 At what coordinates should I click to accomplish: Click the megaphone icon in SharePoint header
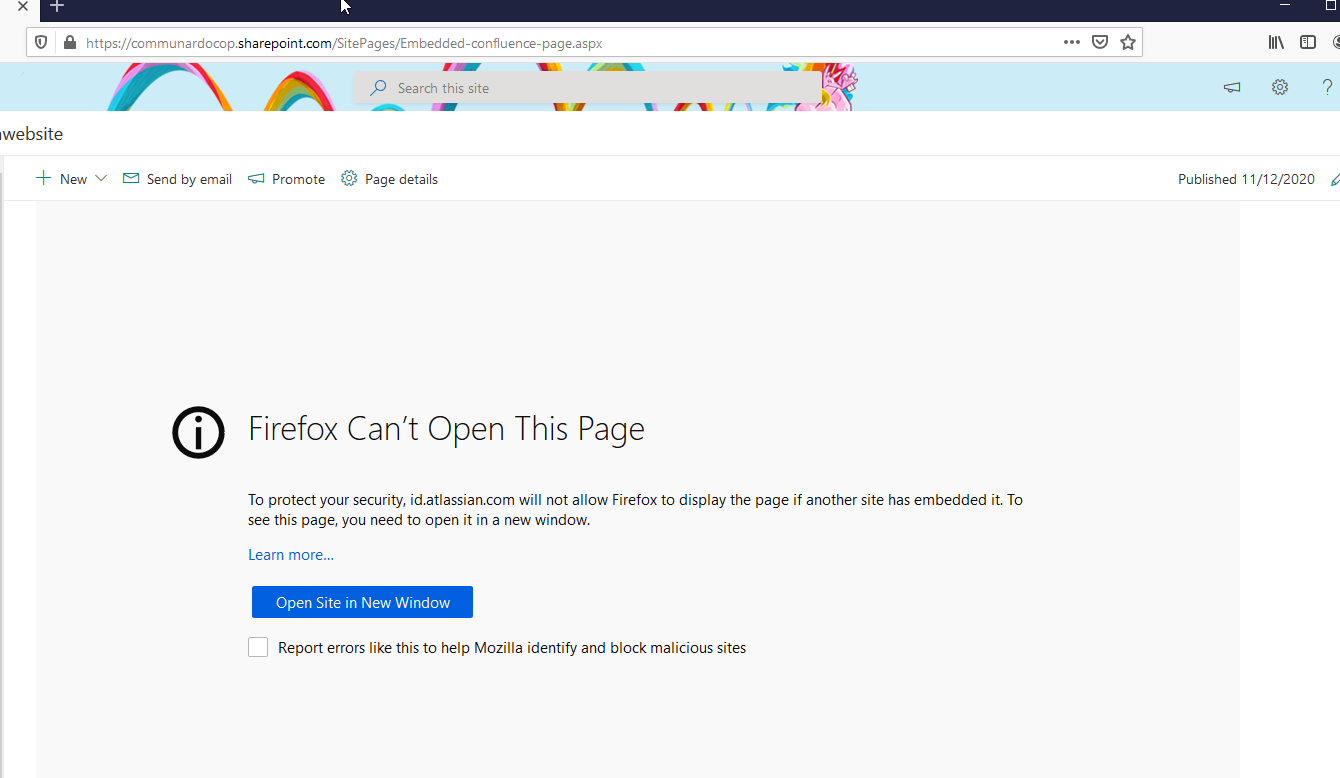(1232, 88)
